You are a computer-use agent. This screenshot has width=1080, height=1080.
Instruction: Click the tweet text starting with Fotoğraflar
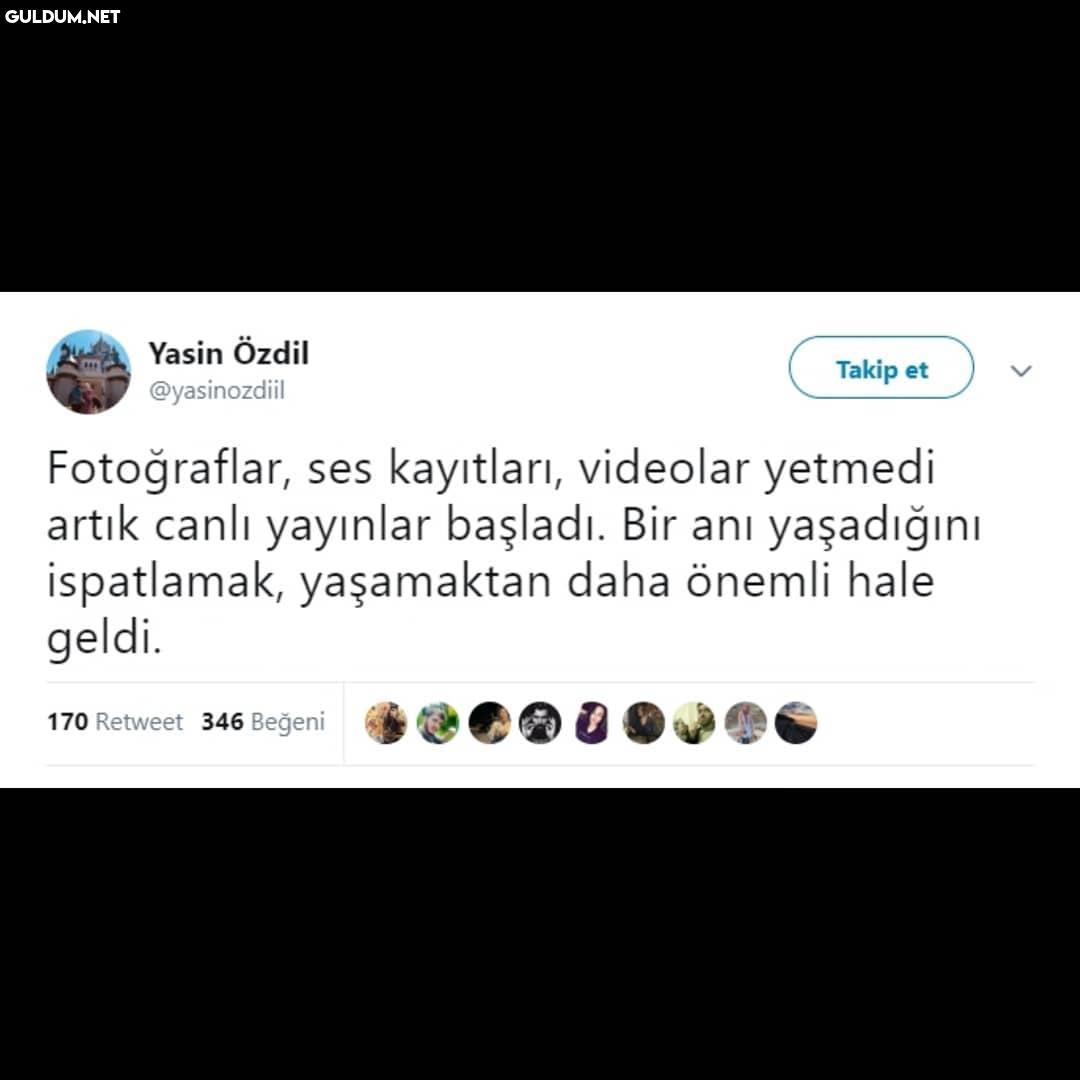(x=513, y=552)
